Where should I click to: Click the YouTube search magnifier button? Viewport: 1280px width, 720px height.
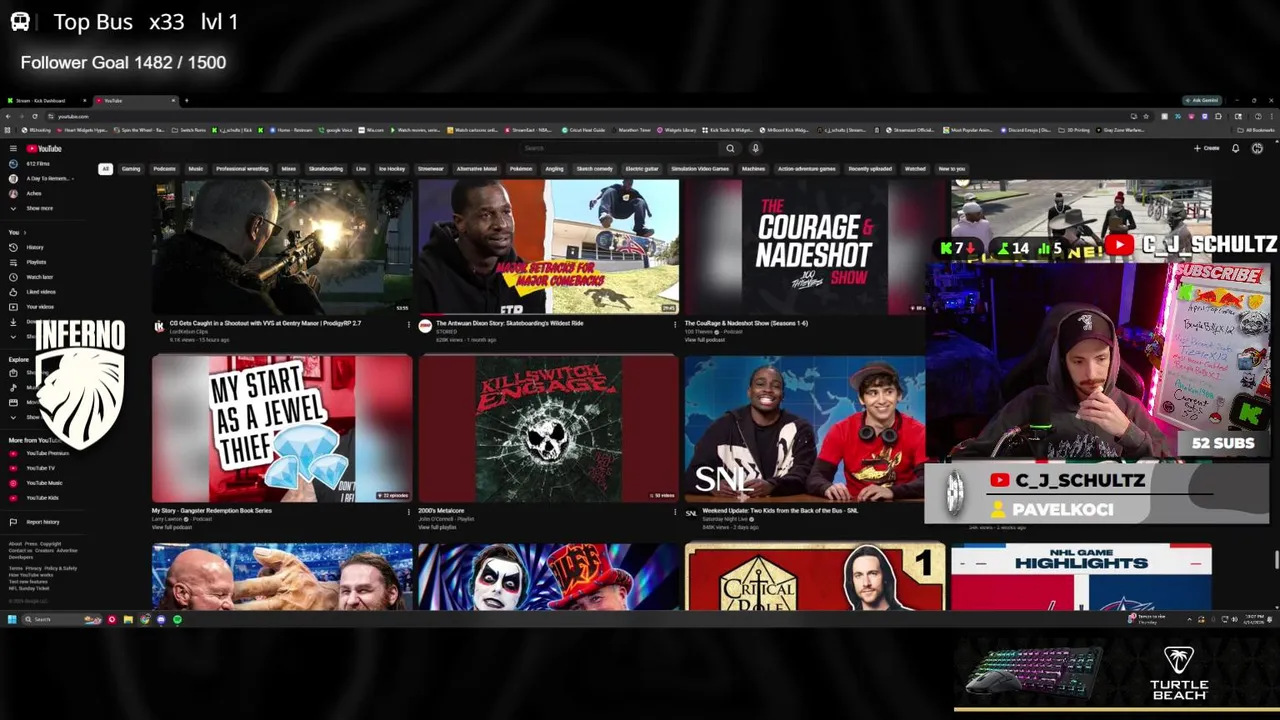[x=730, y=148]
